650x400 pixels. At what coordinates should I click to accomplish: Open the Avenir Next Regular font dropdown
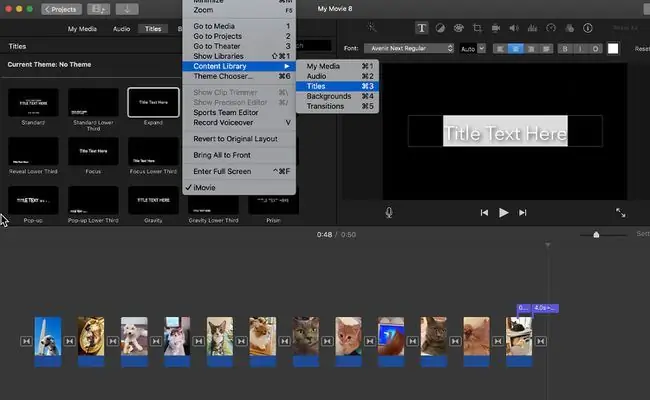tap(409, 48)
